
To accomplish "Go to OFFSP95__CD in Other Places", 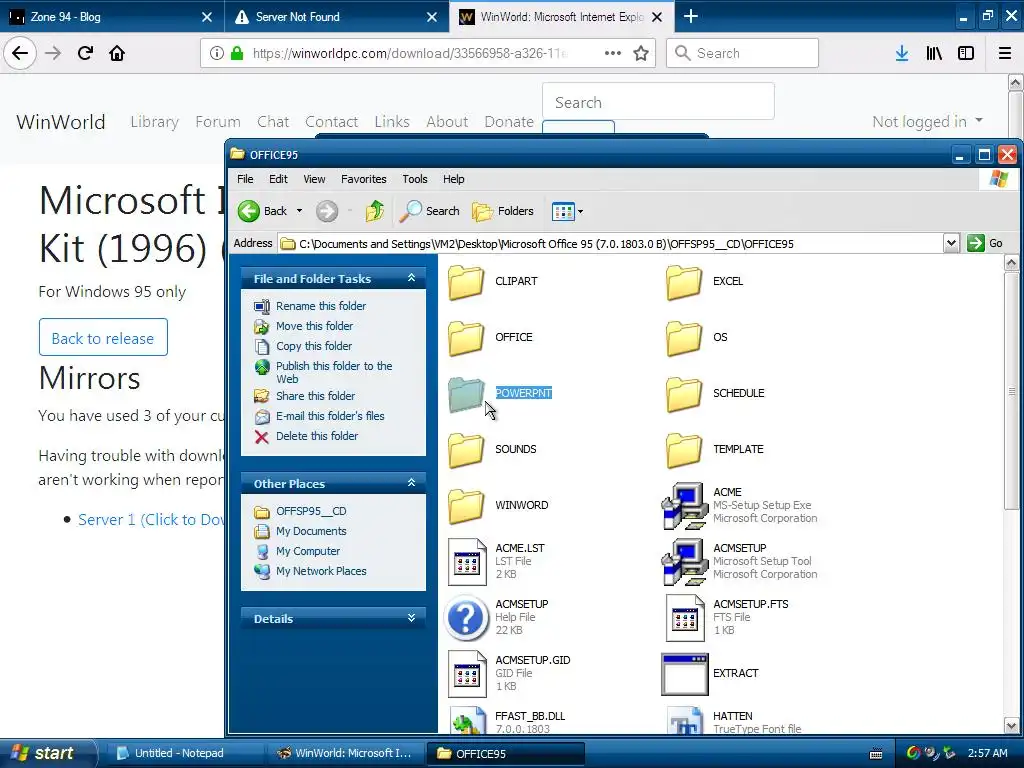I will [x=311, y=511].
